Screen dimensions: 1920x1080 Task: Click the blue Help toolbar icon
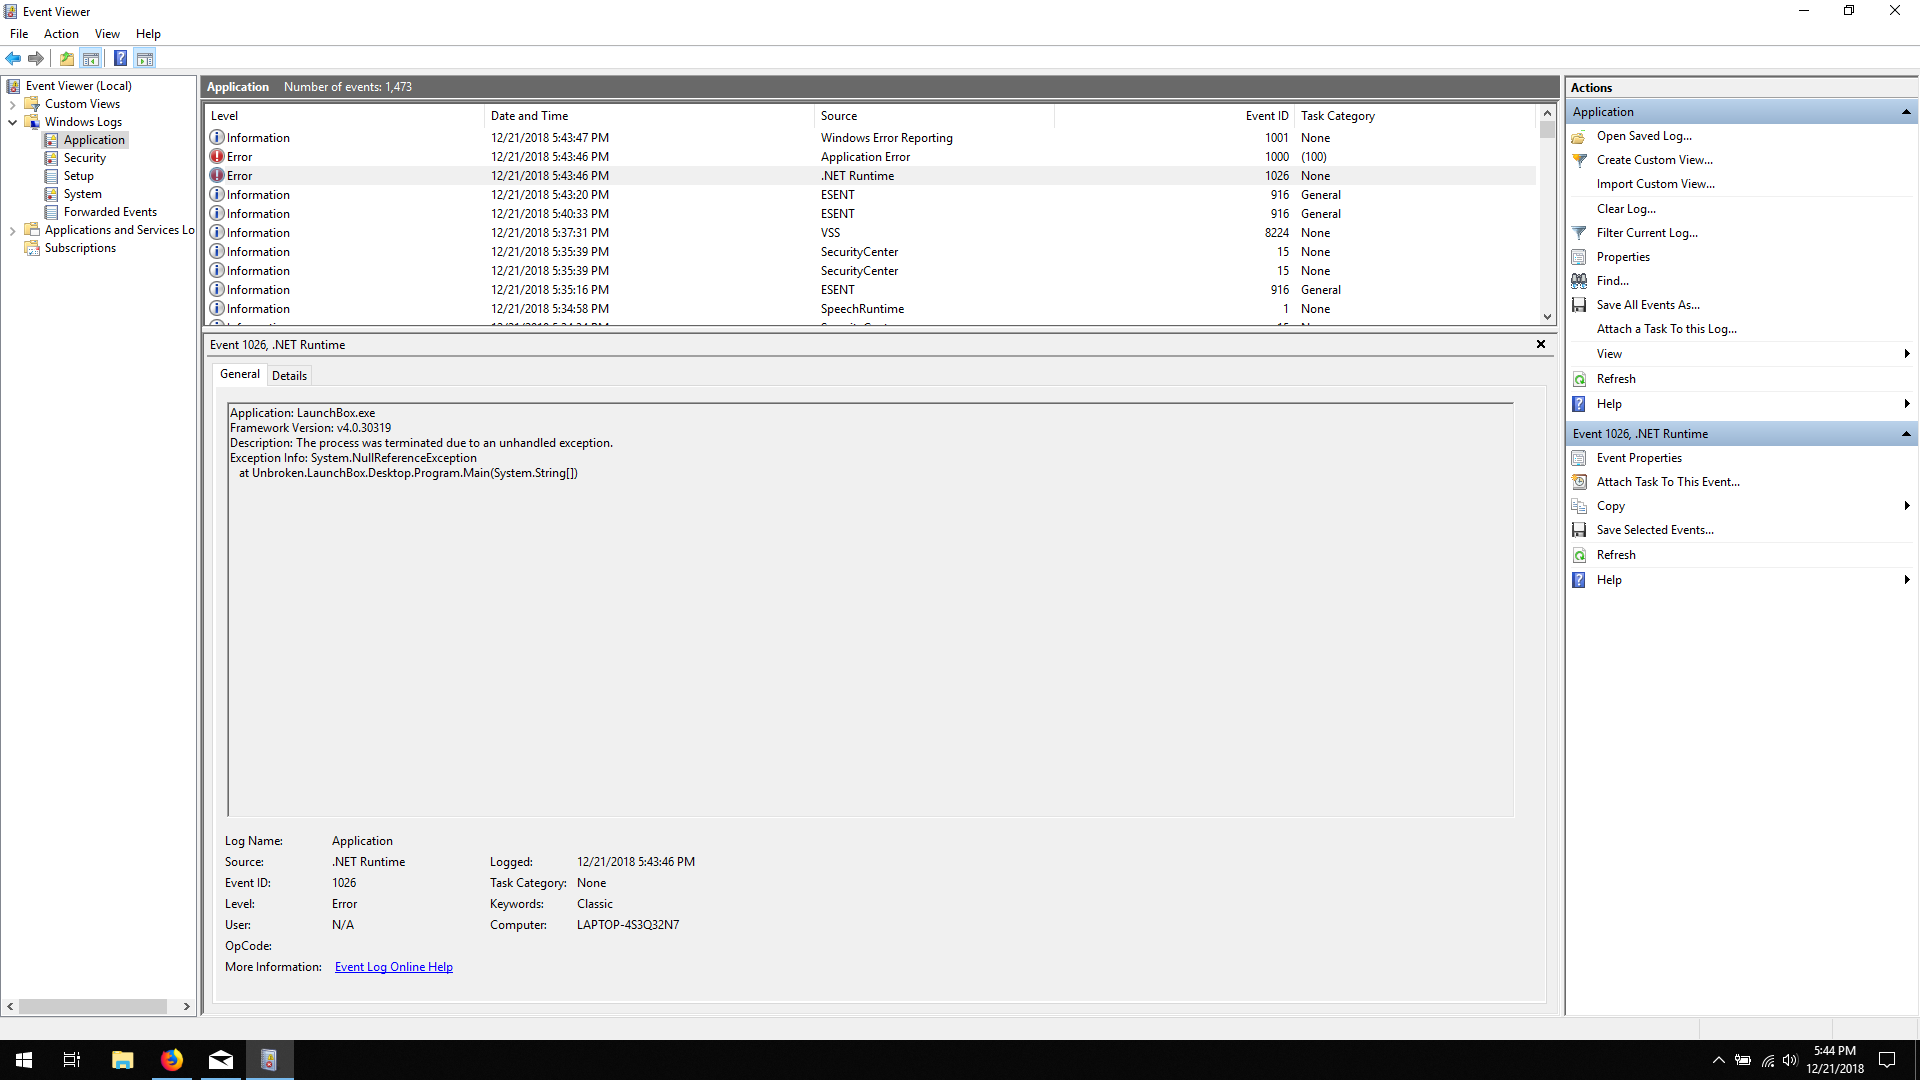(x=120, y=58)
